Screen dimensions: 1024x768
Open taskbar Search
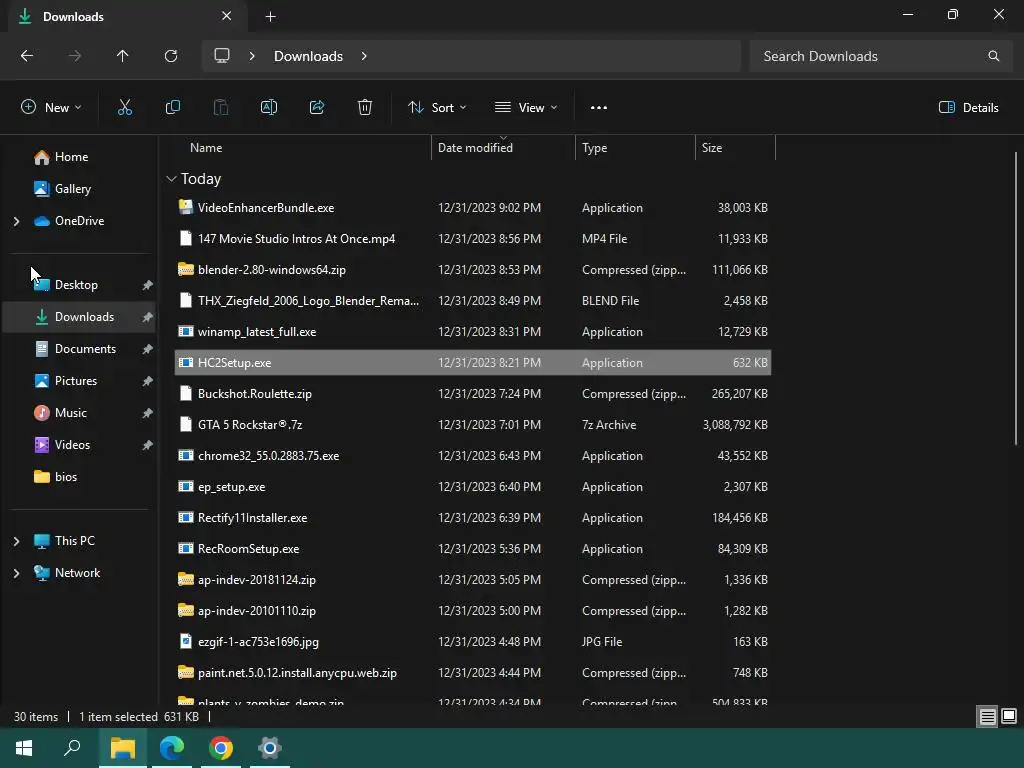tap(72, 748)
